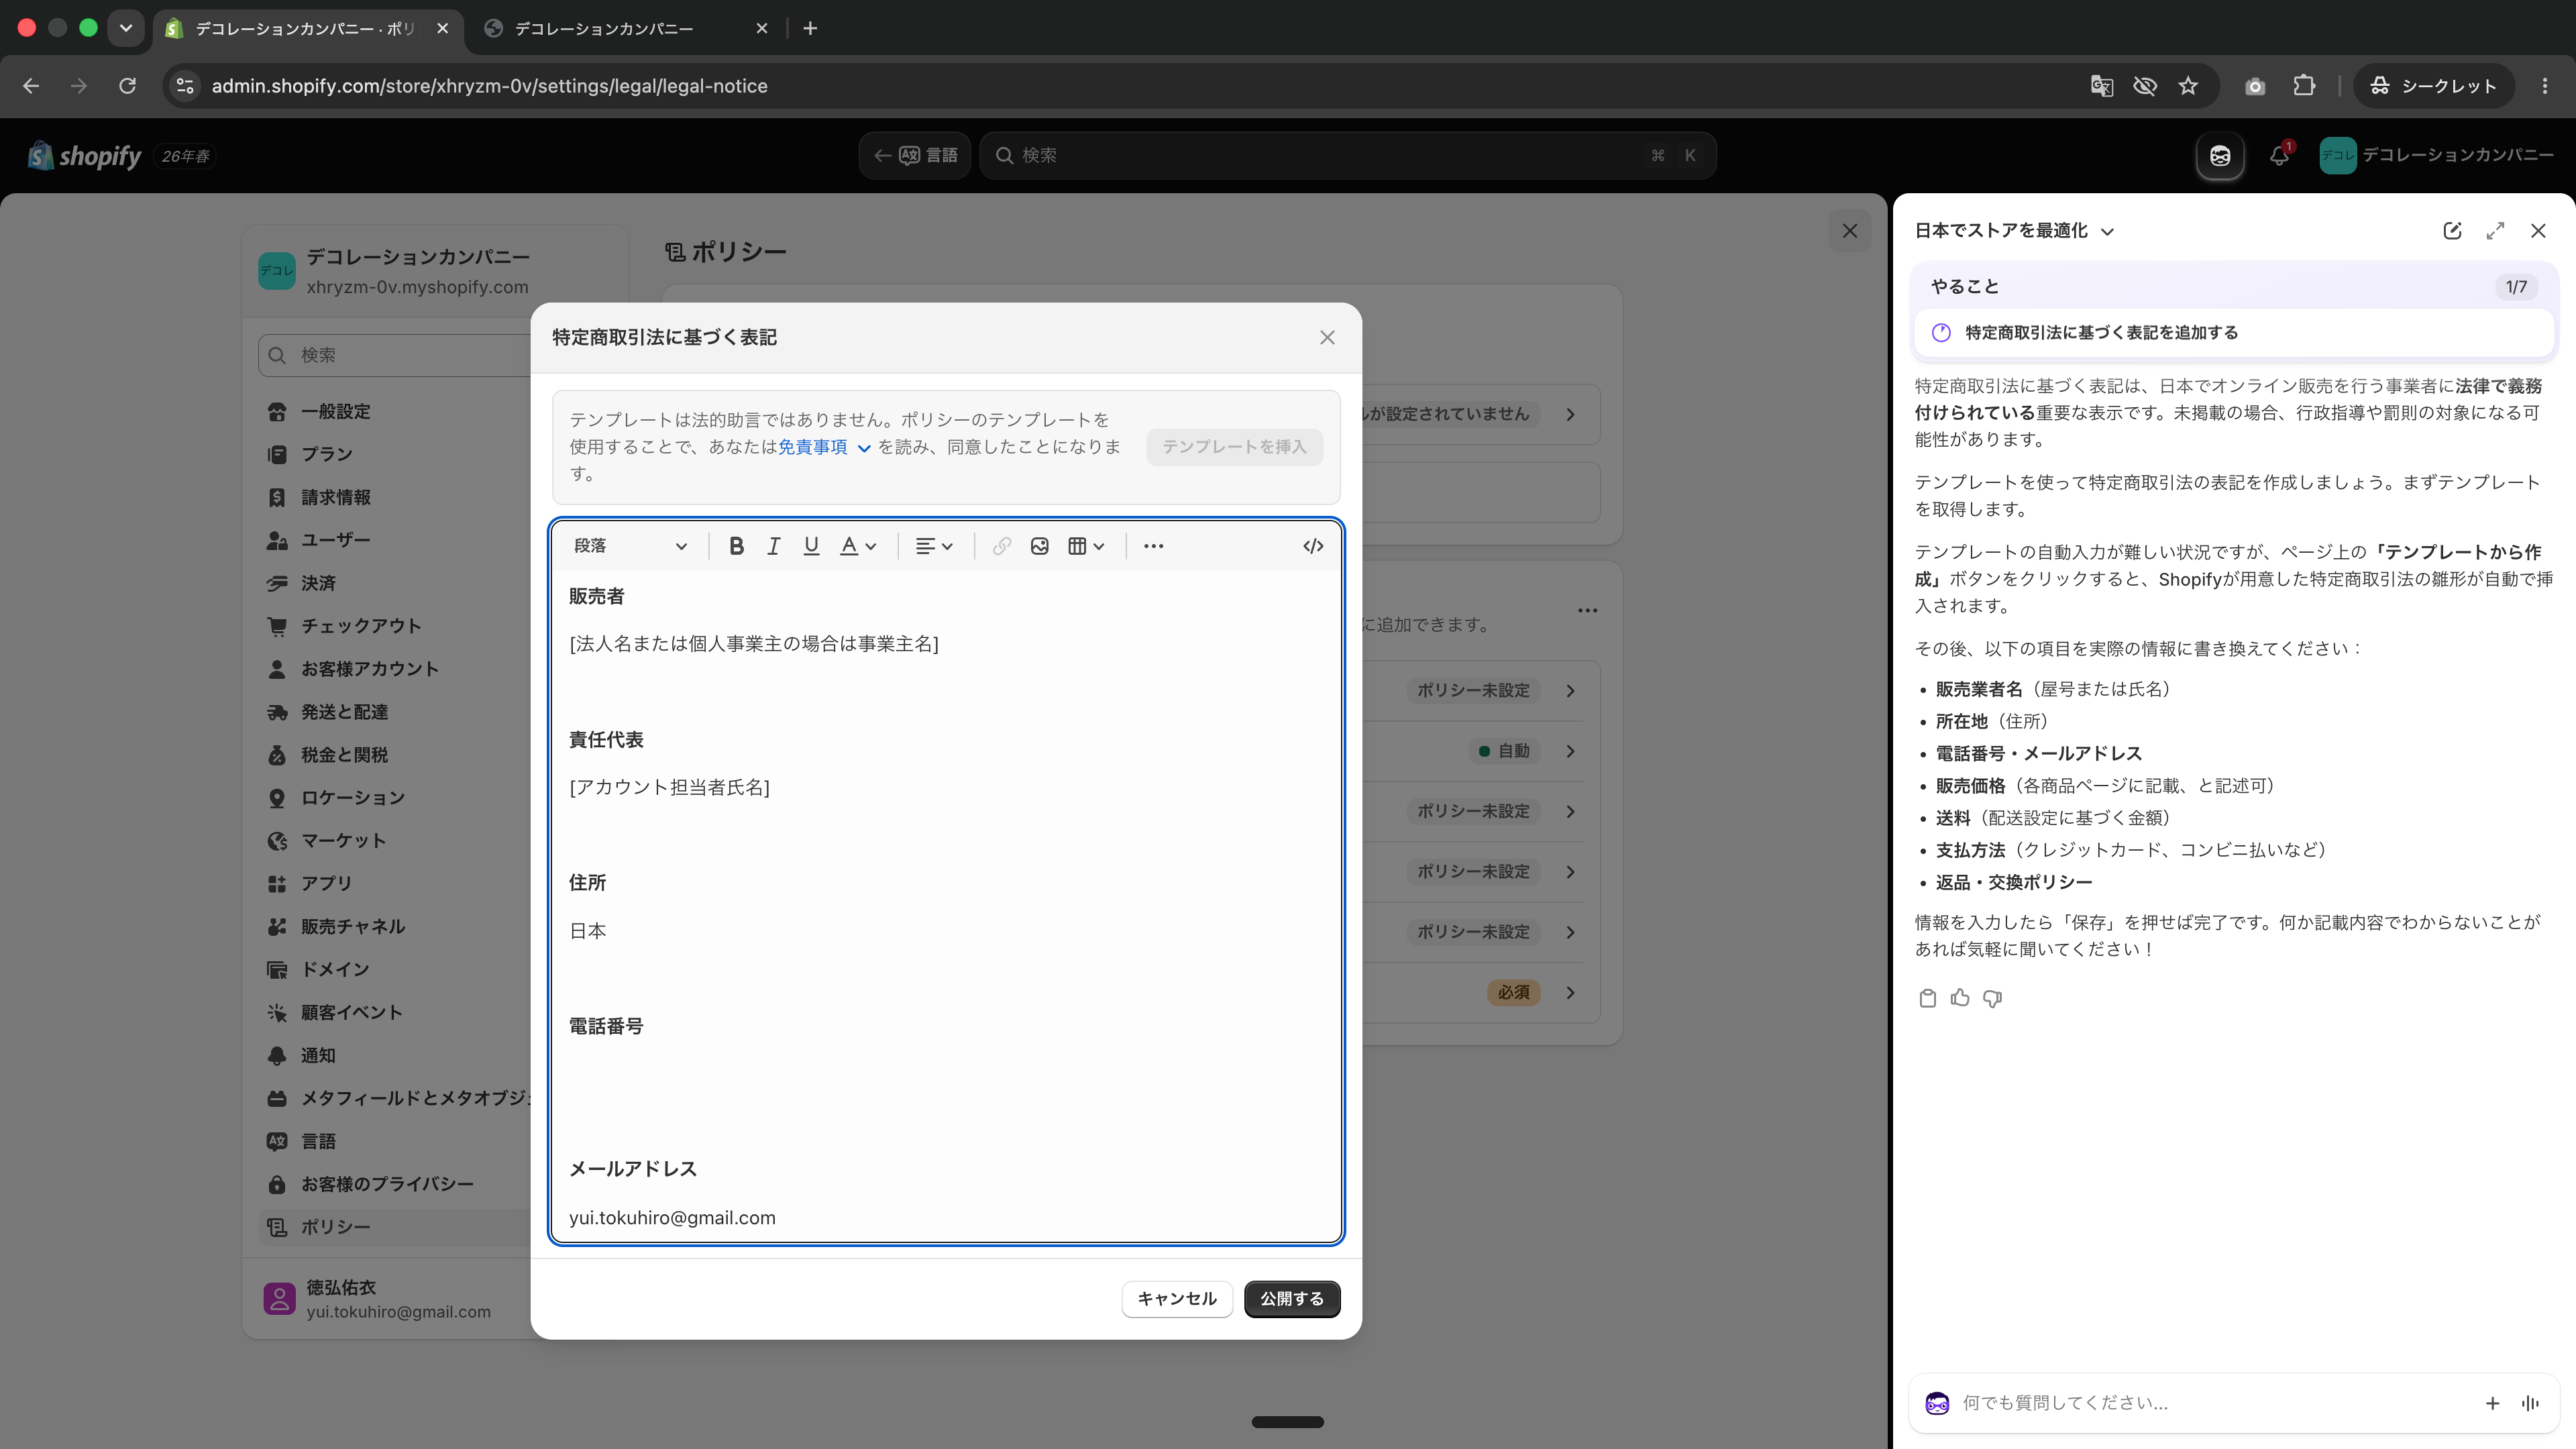Toggle underline formatting in editor toolbar
This screenshot has height=1449, width=2576.
point(811,546)
